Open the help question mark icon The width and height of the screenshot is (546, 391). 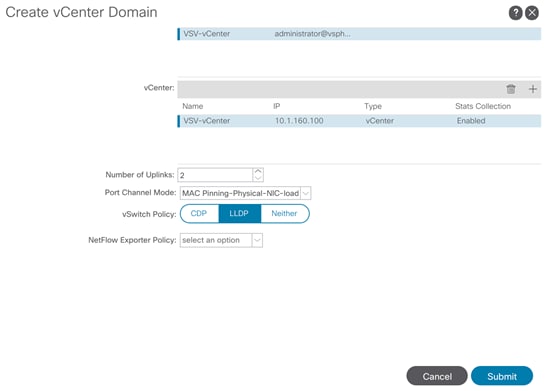pos(515,13)
